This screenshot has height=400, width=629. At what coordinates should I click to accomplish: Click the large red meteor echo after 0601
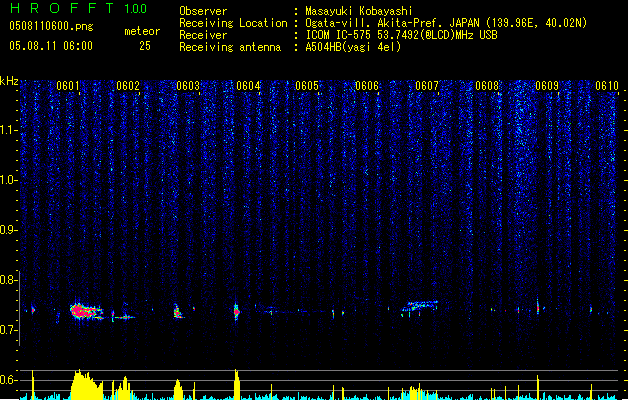[x=86, y=311]
